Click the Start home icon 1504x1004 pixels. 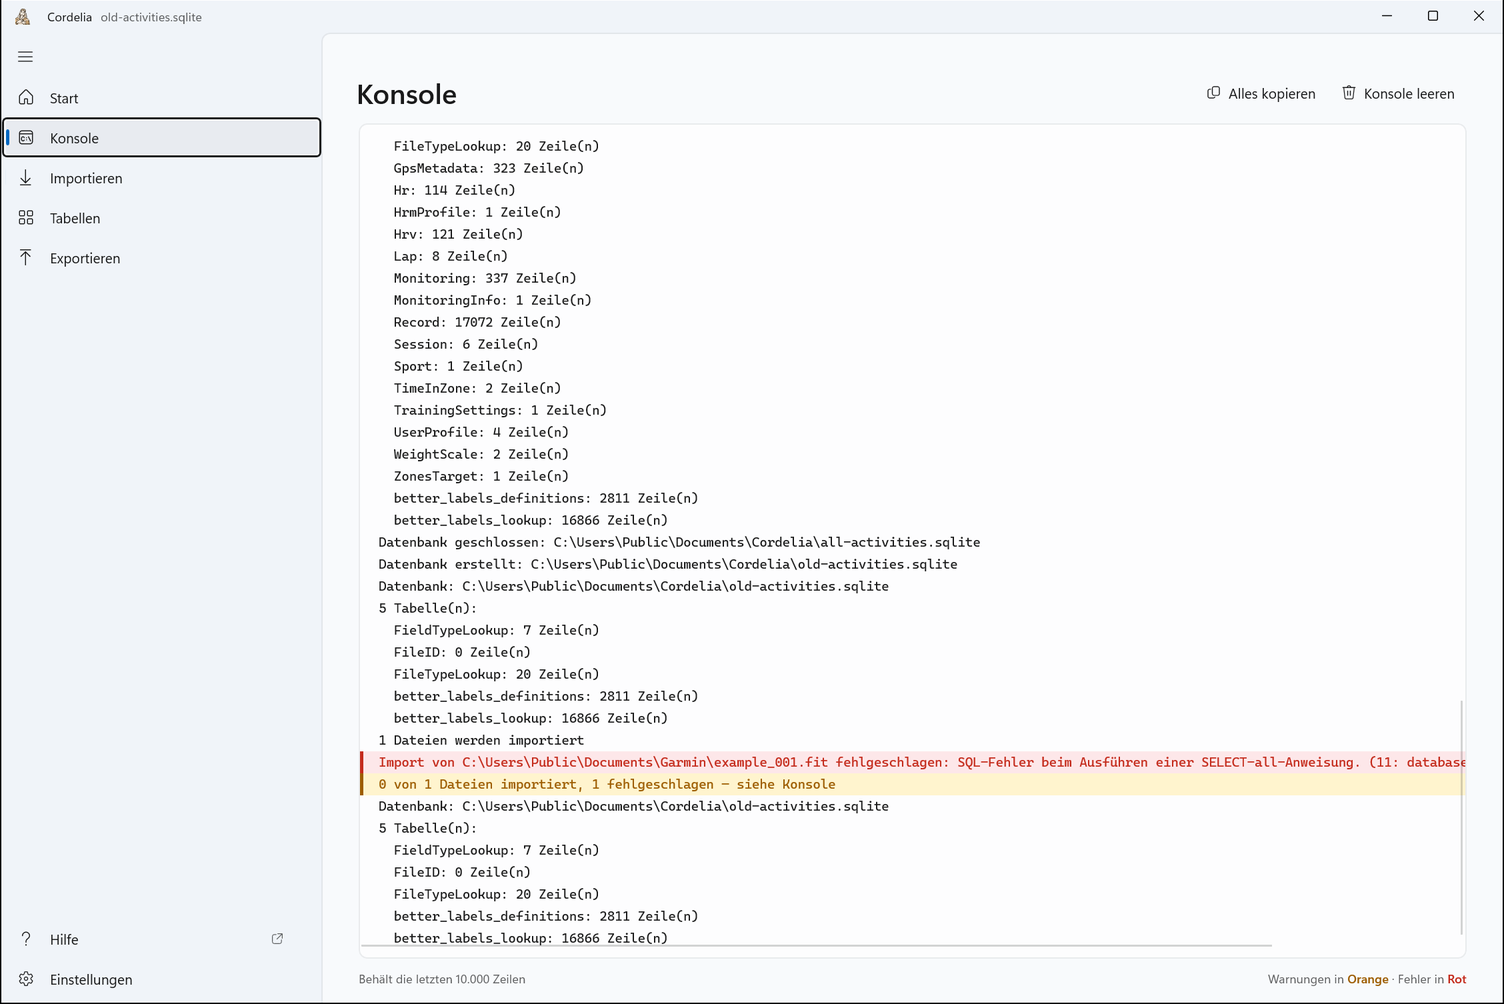pyautogui.click(x=26, y=98)
